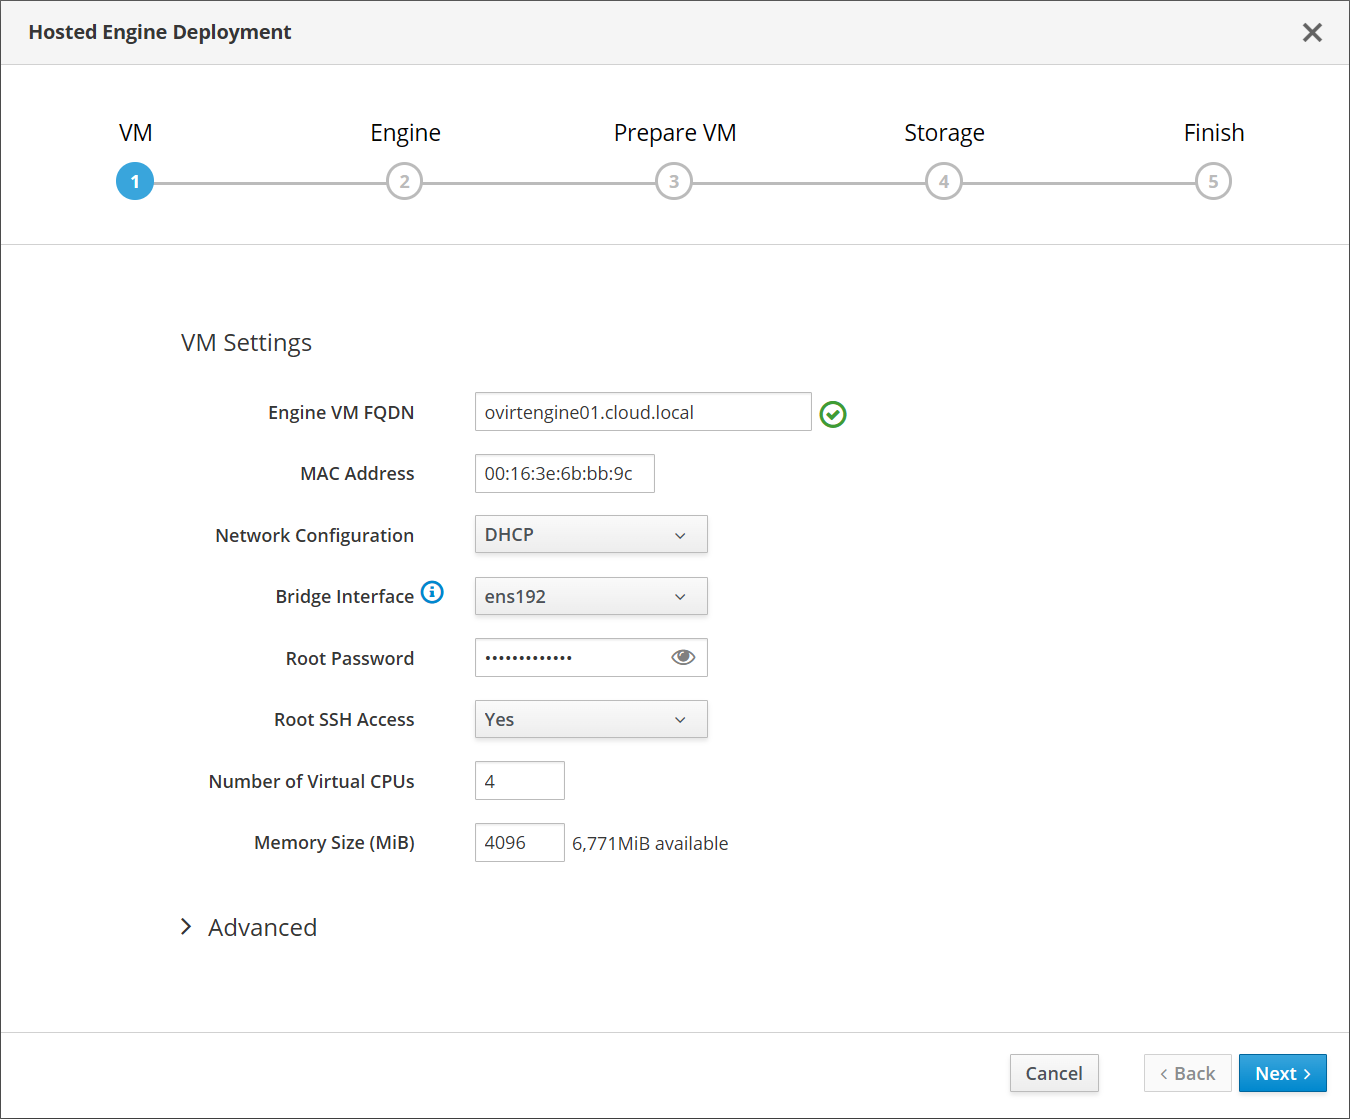Screen dimensions: 1350x1119
Task: Click wizard step 1 circle for VM
Action: click(x=135, y=181)
